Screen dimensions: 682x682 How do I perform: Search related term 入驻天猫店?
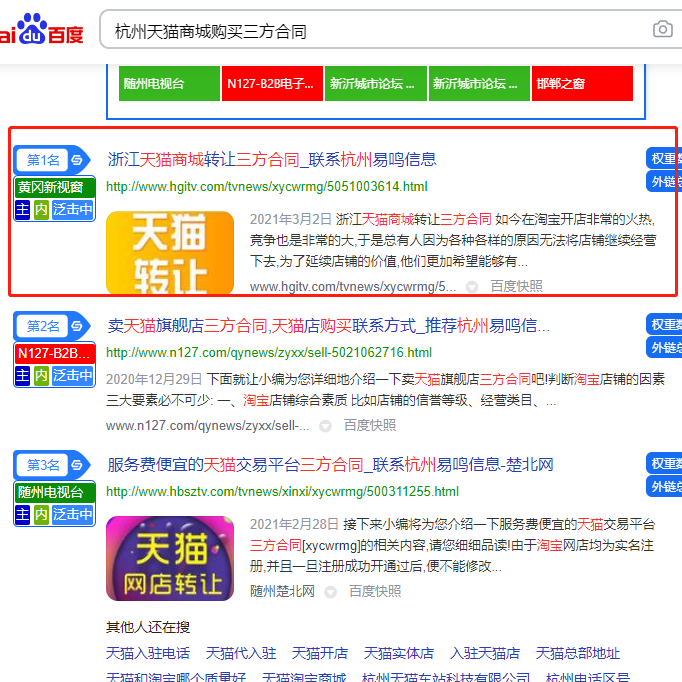(x=485, y=653)
